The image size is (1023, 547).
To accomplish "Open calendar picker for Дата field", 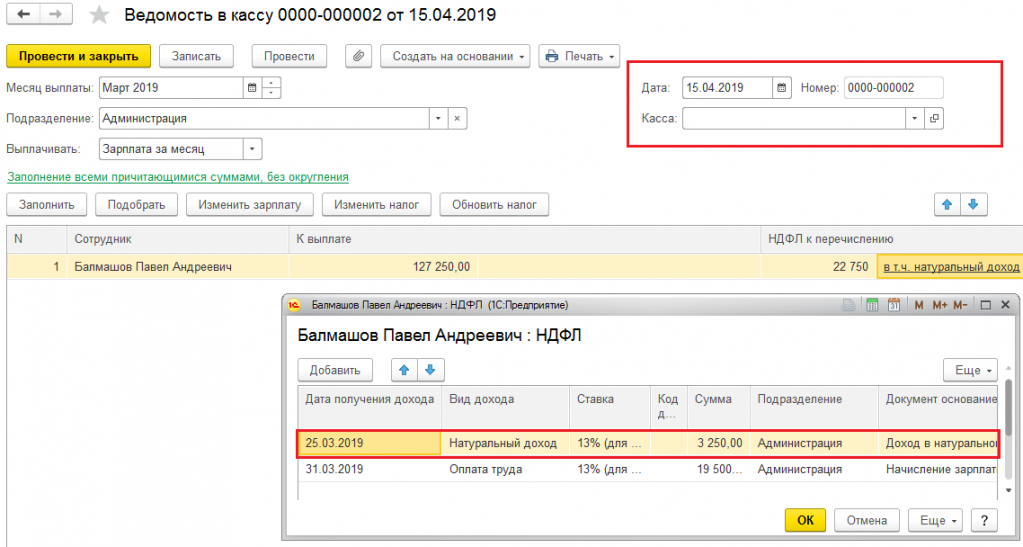I will click(782, 88).
